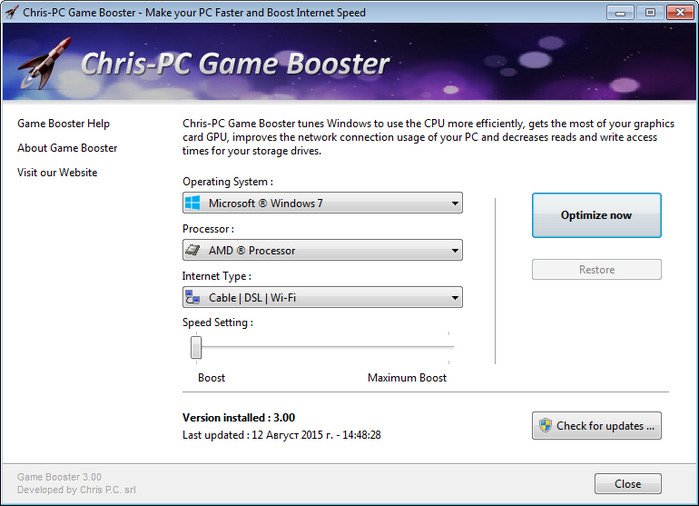The image size is (699, 506).
Task: Click the Close button at bottom
Action: coord(628,484)
